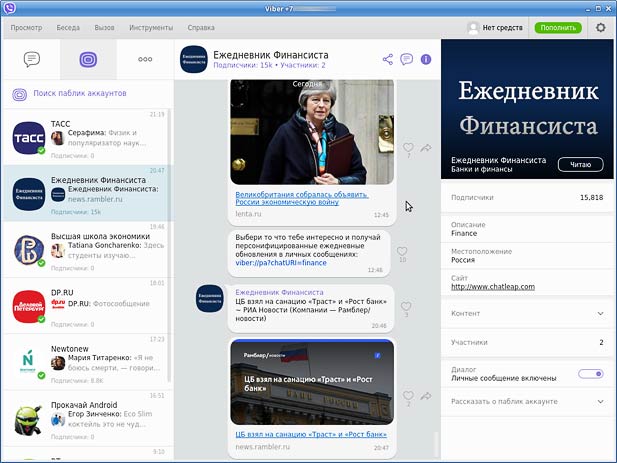The width and height of the screenshot is (617, 463).
Task: Open the Просмотр menu
Action: point(26,28)
